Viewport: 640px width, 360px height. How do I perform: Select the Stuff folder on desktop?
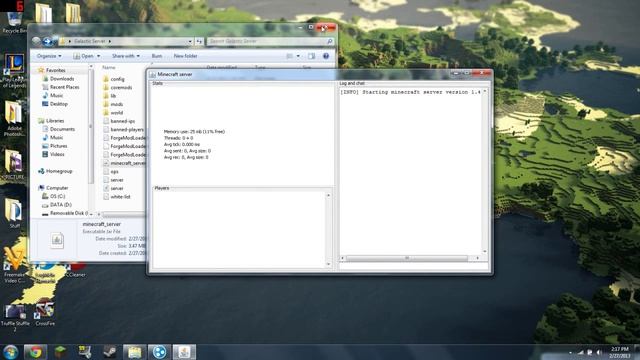(x=14, y=213)
